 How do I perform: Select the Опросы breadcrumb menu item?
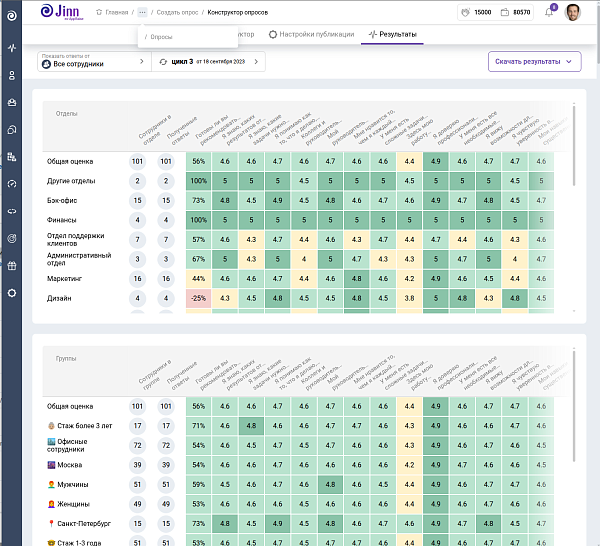(161, 37)
